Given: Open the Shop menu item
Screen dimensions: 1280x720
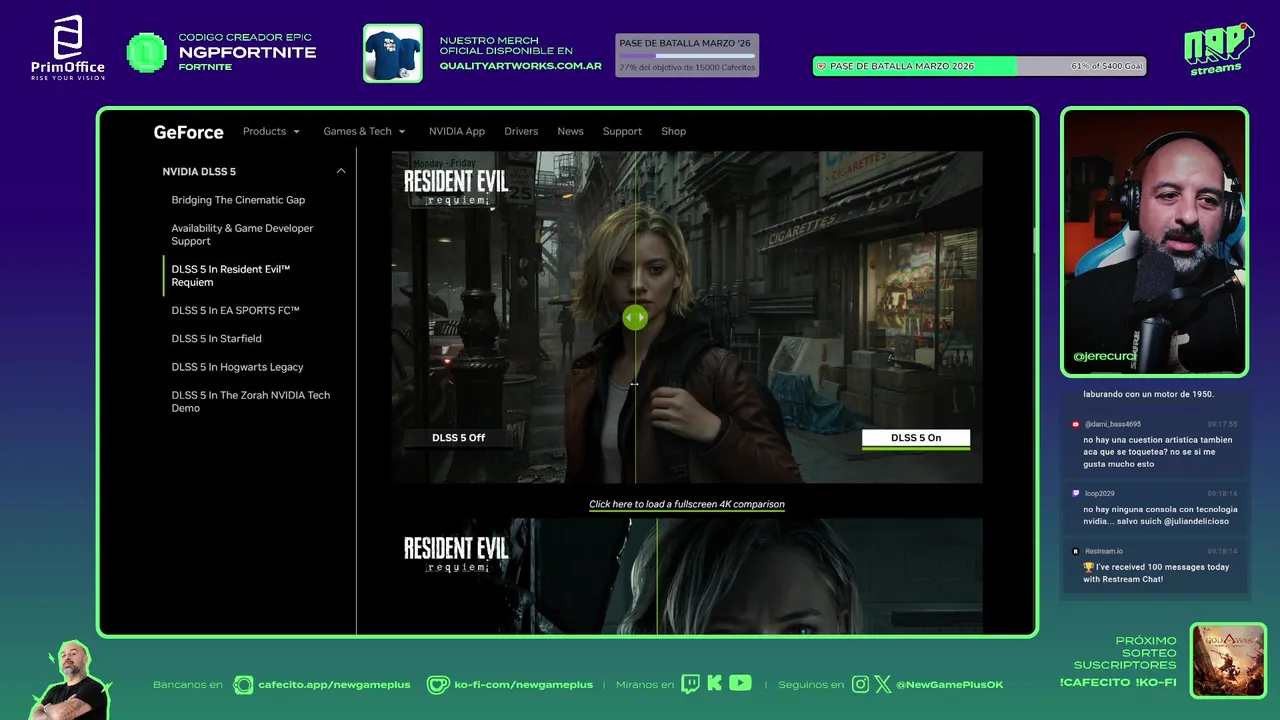Looking at the screenshot, I should click(674, 132).
